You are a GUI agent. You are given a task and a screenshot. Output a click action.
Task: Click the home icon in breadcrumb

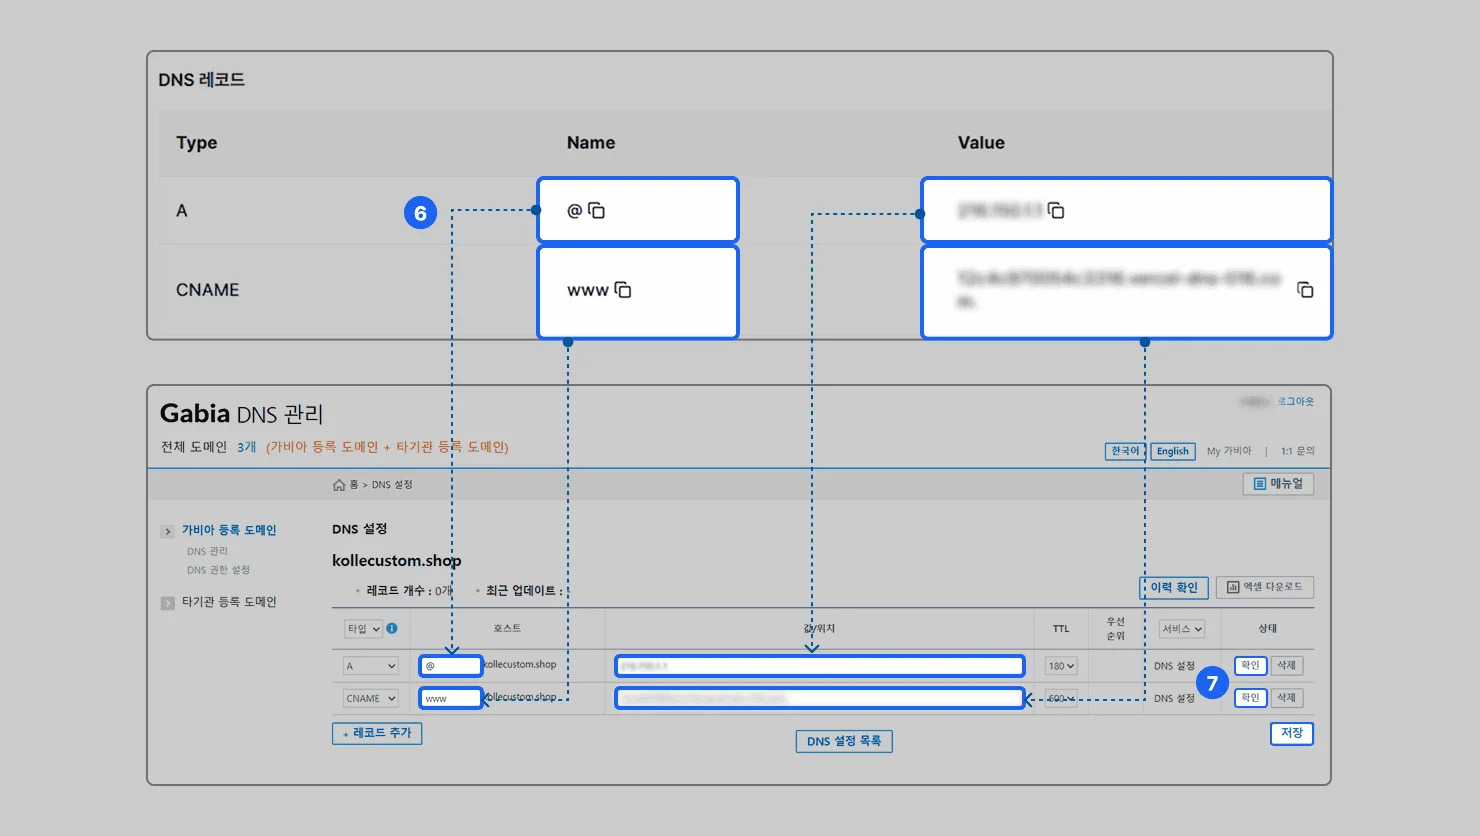pyautogui.click(x=339, y=485)
